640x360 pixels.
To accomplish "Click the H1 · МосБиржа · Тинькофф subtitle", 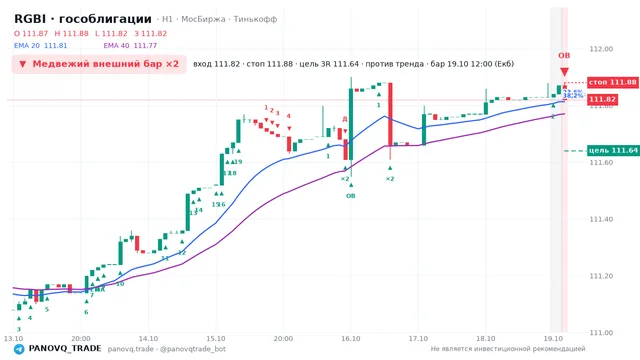I will click(220, 19).
